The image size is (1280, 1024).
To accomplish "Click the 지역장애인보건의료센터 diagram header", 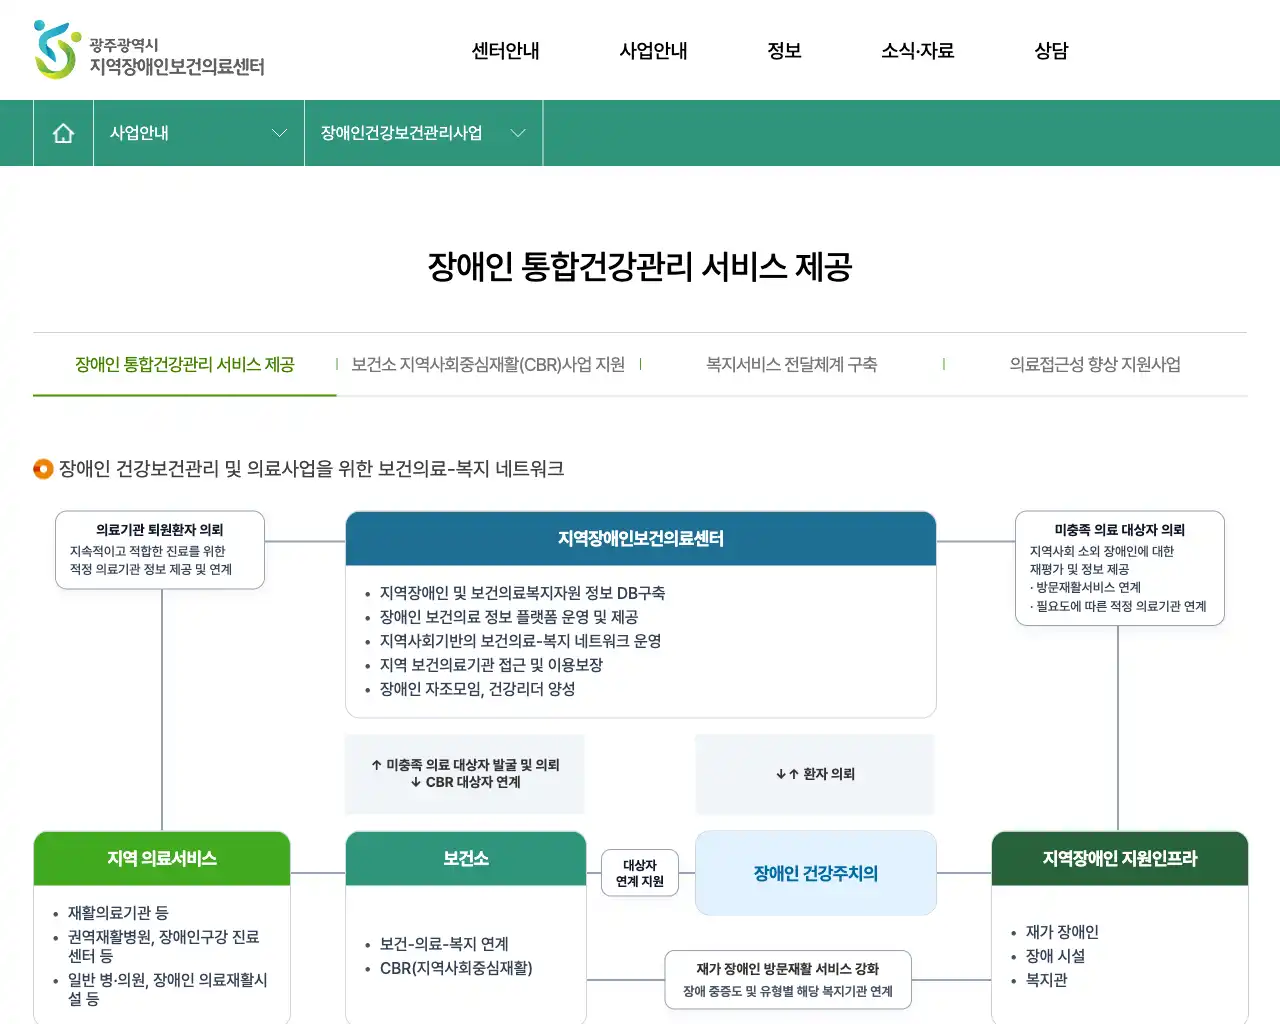I will click(641, 539).
